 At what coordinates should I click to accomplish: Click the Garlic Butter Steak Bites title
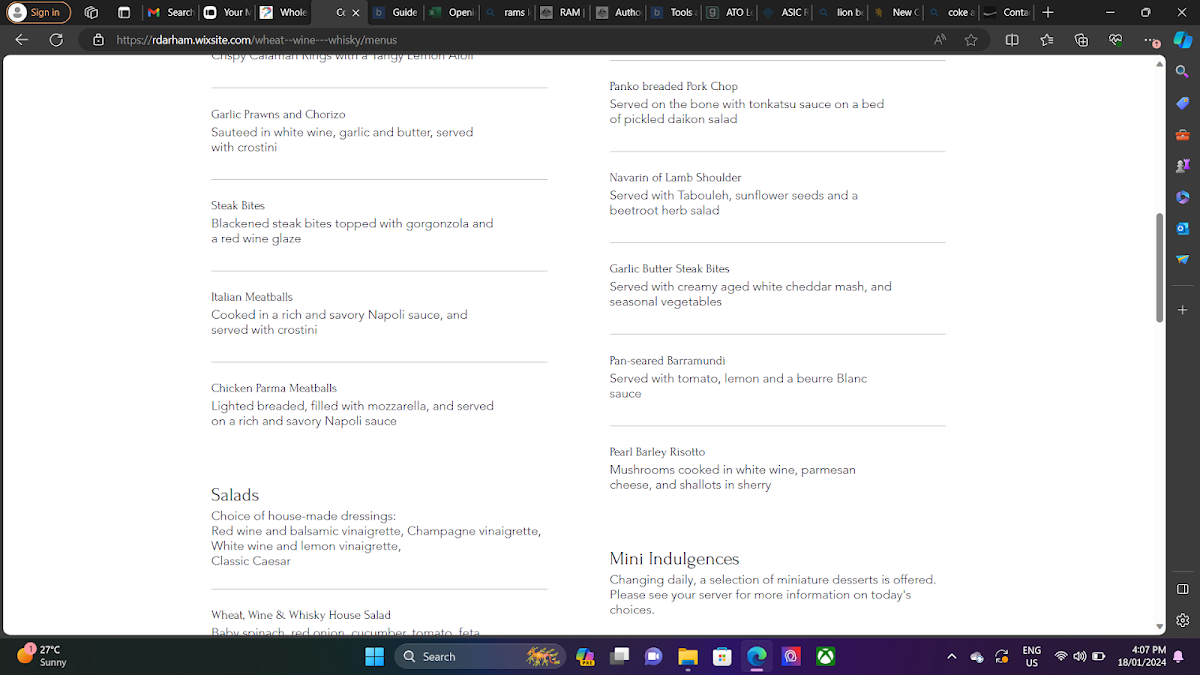(x=670, y=268)
